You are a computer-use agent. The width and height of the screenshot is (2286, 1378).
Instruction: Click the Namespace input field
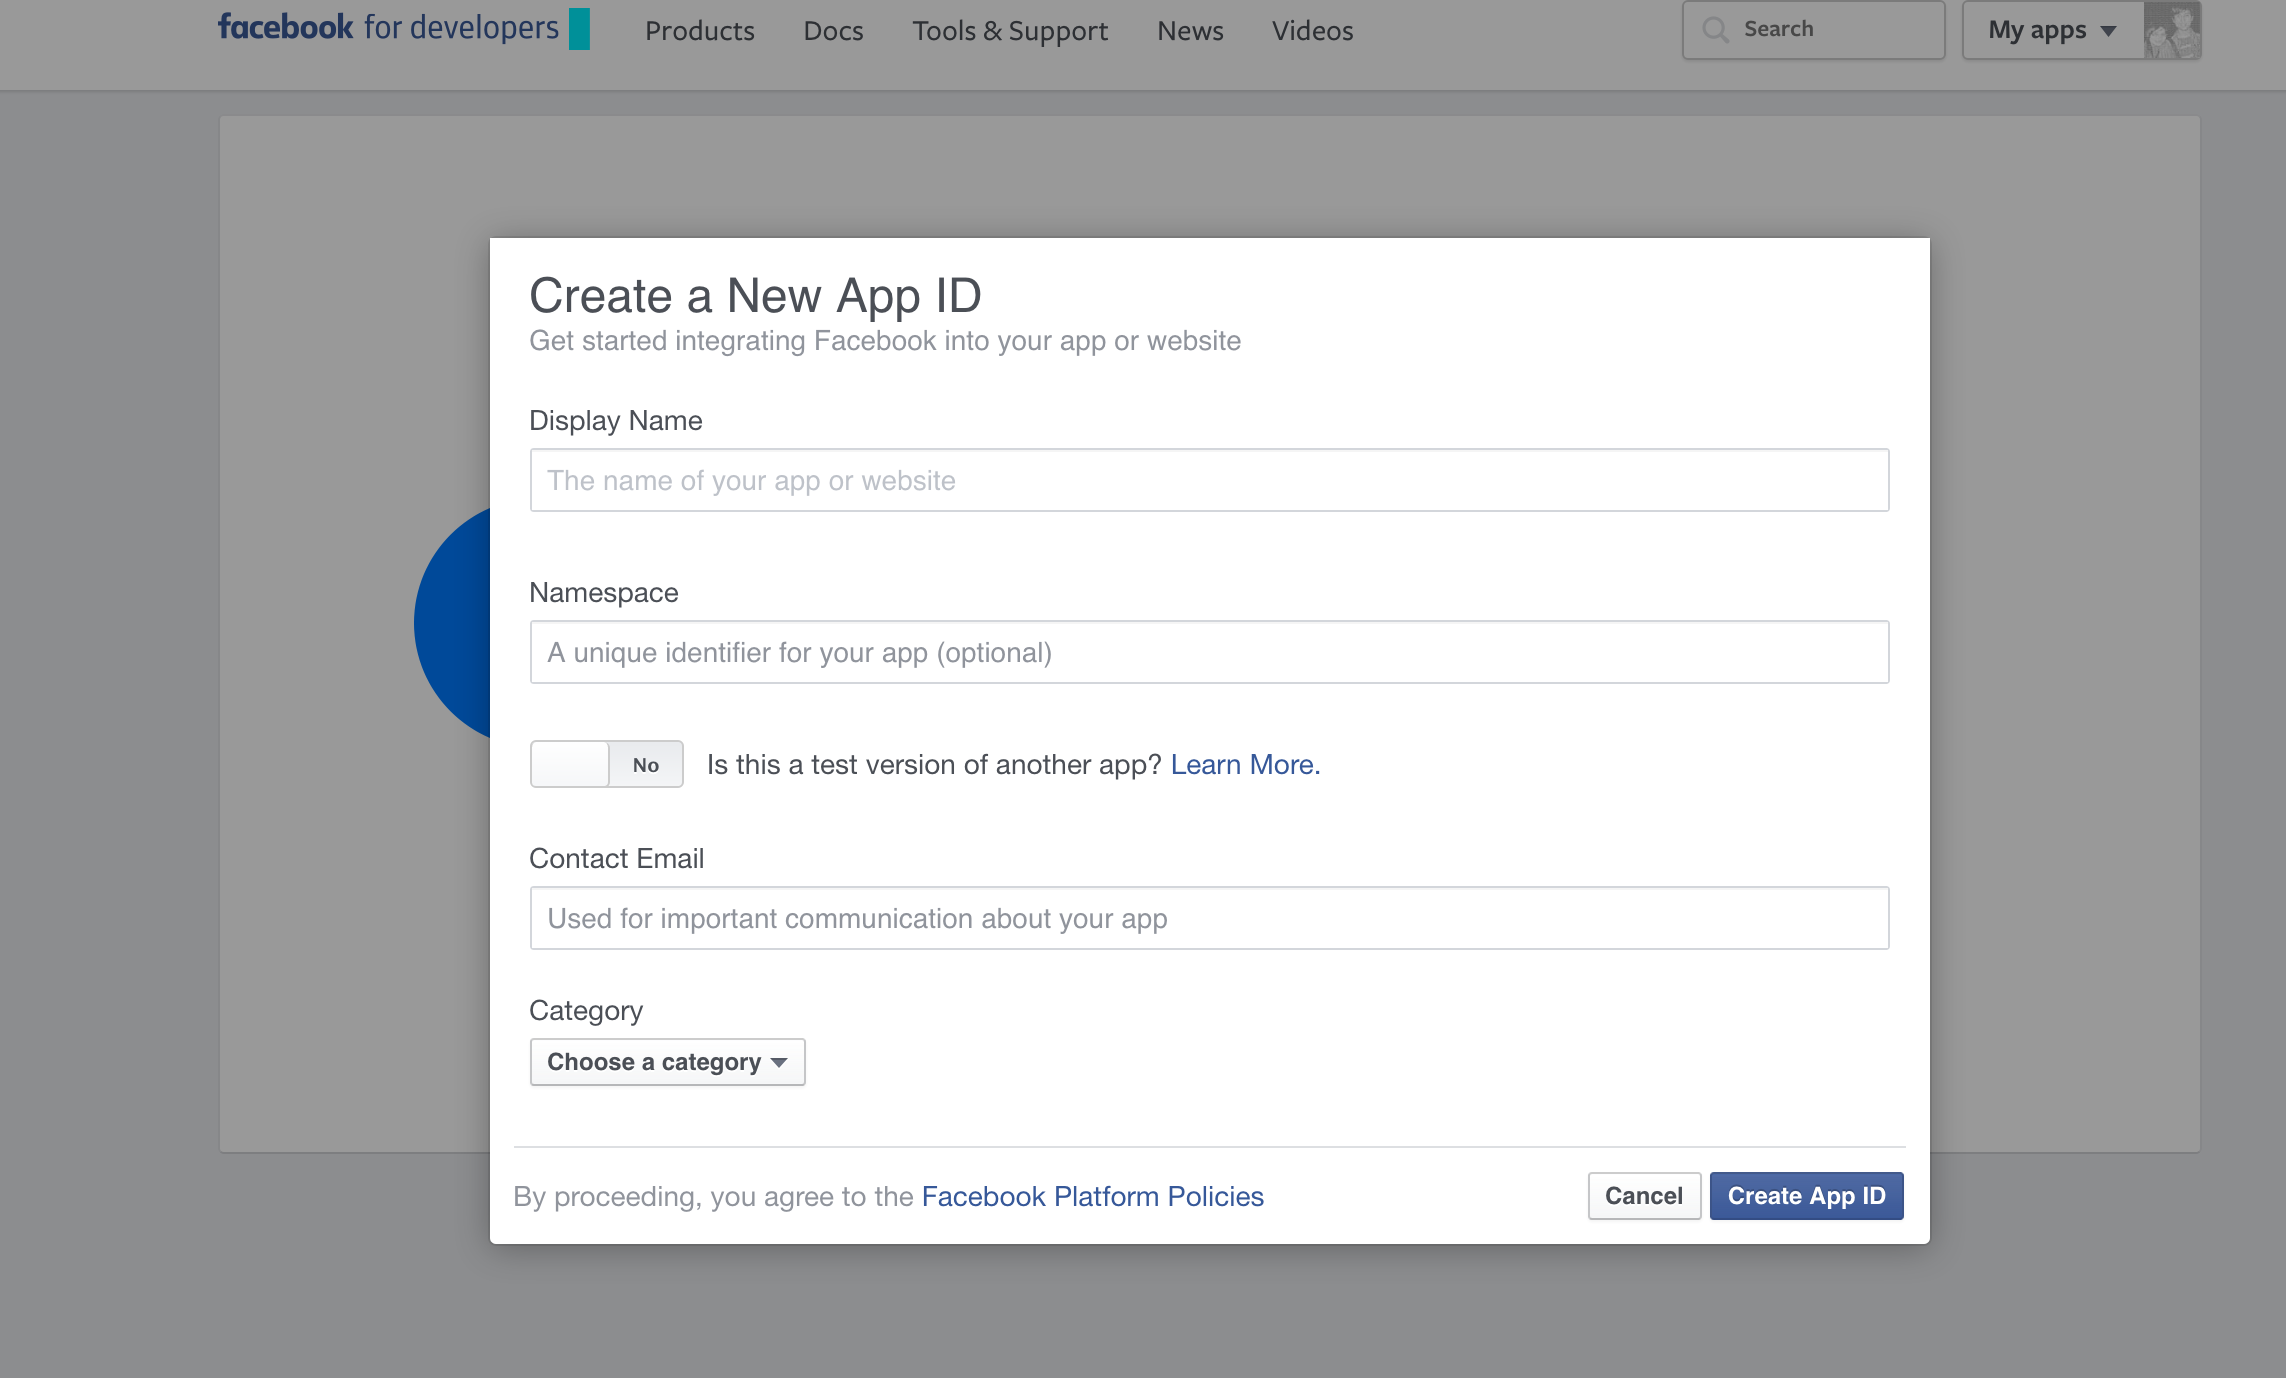pos(1208,651)
